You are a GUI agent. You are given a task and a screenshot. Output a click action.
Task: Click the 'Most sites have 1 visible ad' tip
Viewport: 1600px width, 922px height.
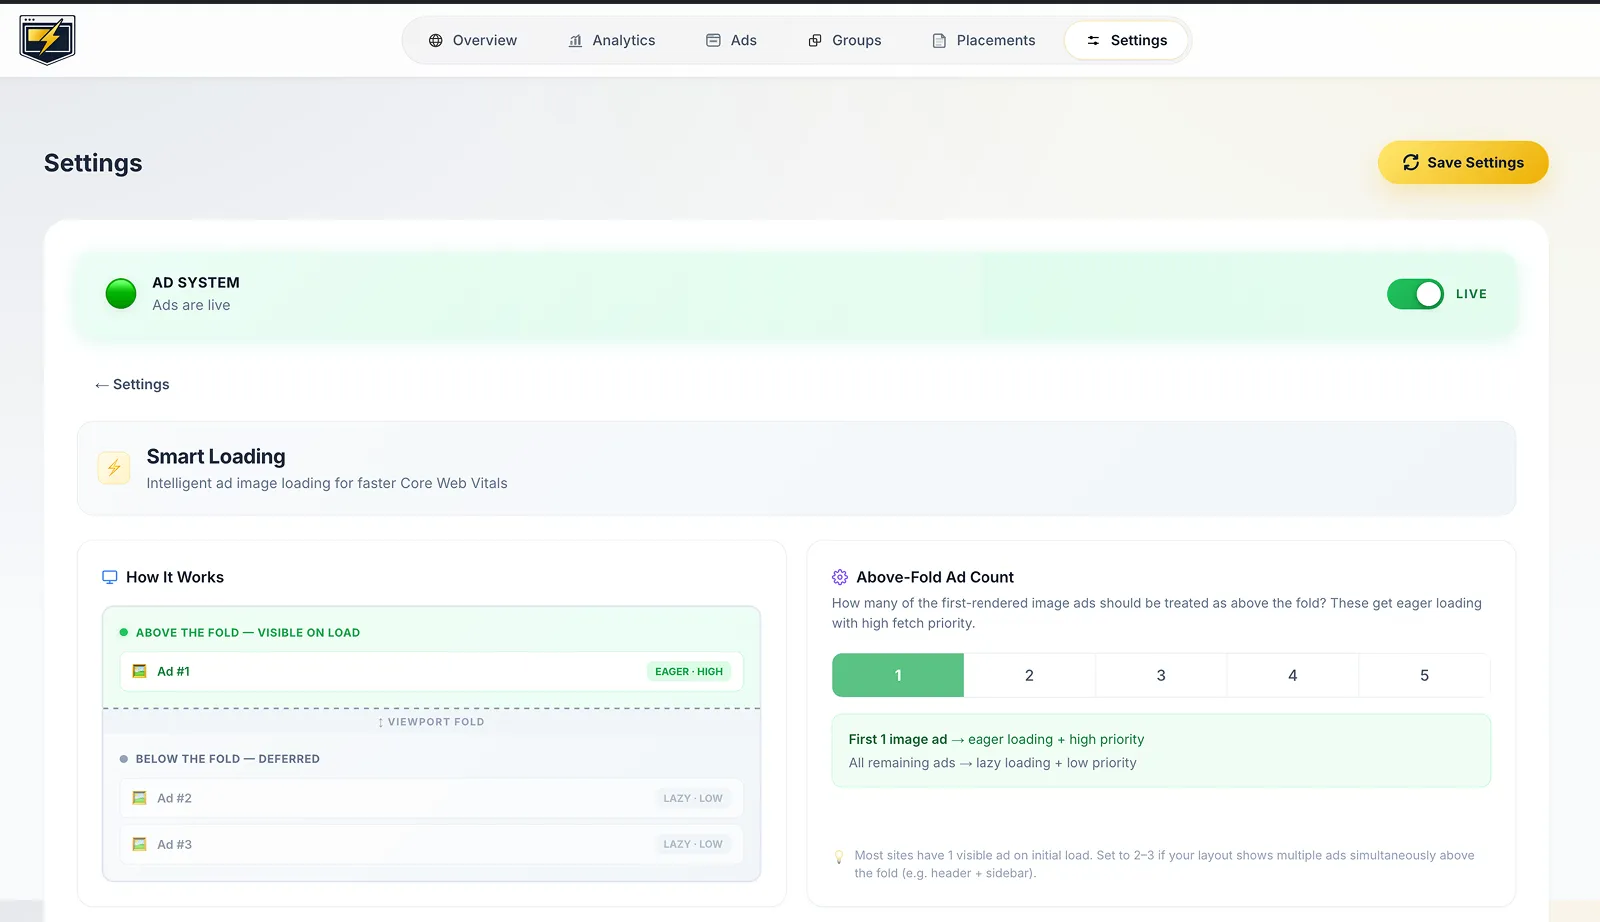[x=1164, y=864]
